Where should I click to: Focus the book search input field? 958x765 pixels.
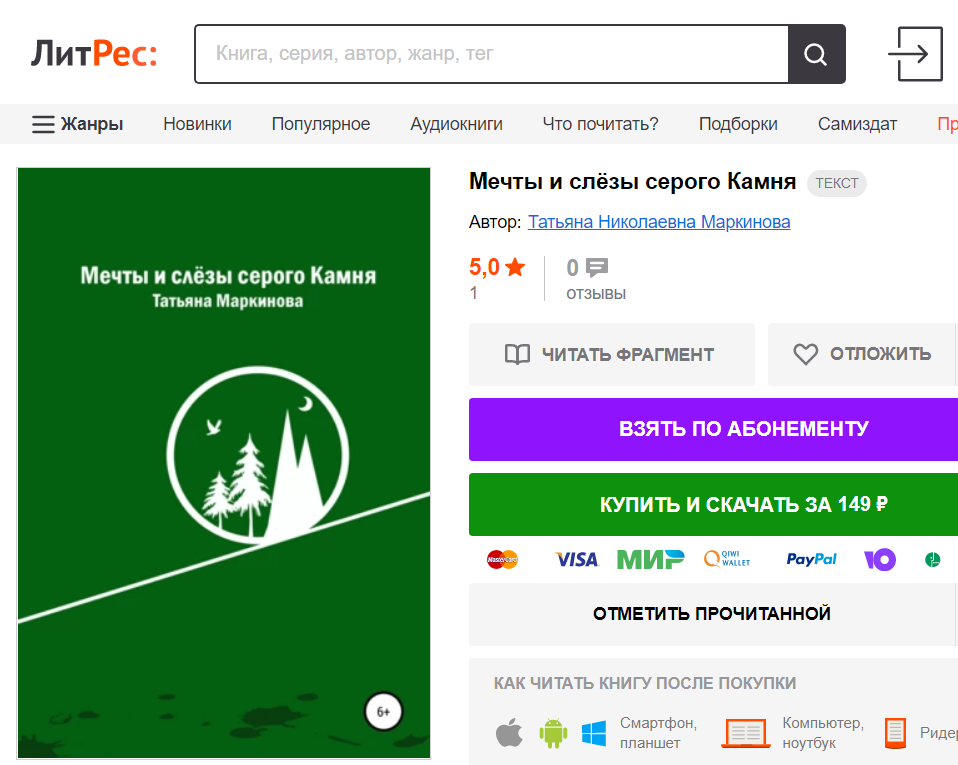pyautogui.click(x=492, y=54)
